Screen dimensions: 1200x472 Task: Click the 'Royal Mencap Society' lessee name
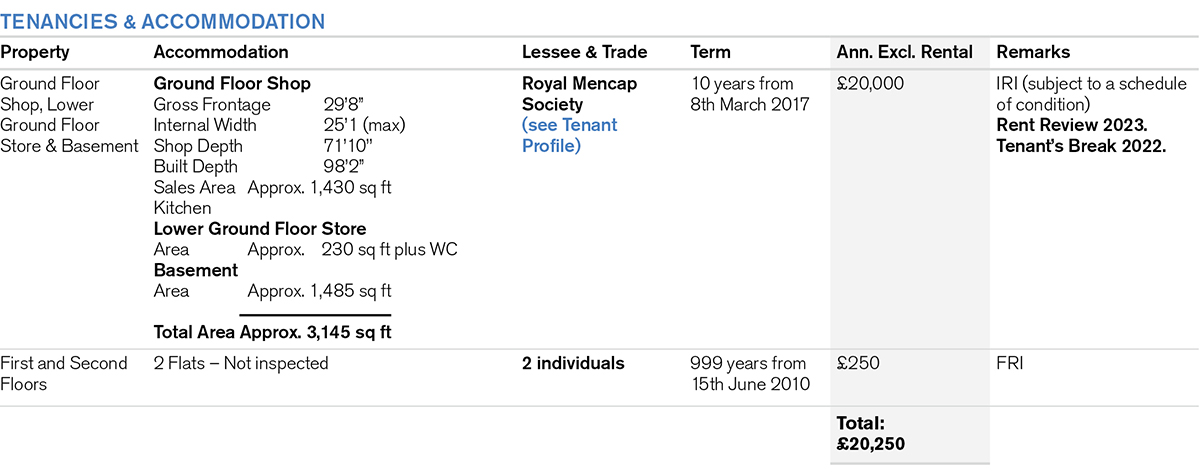click(x=579, y=94)
